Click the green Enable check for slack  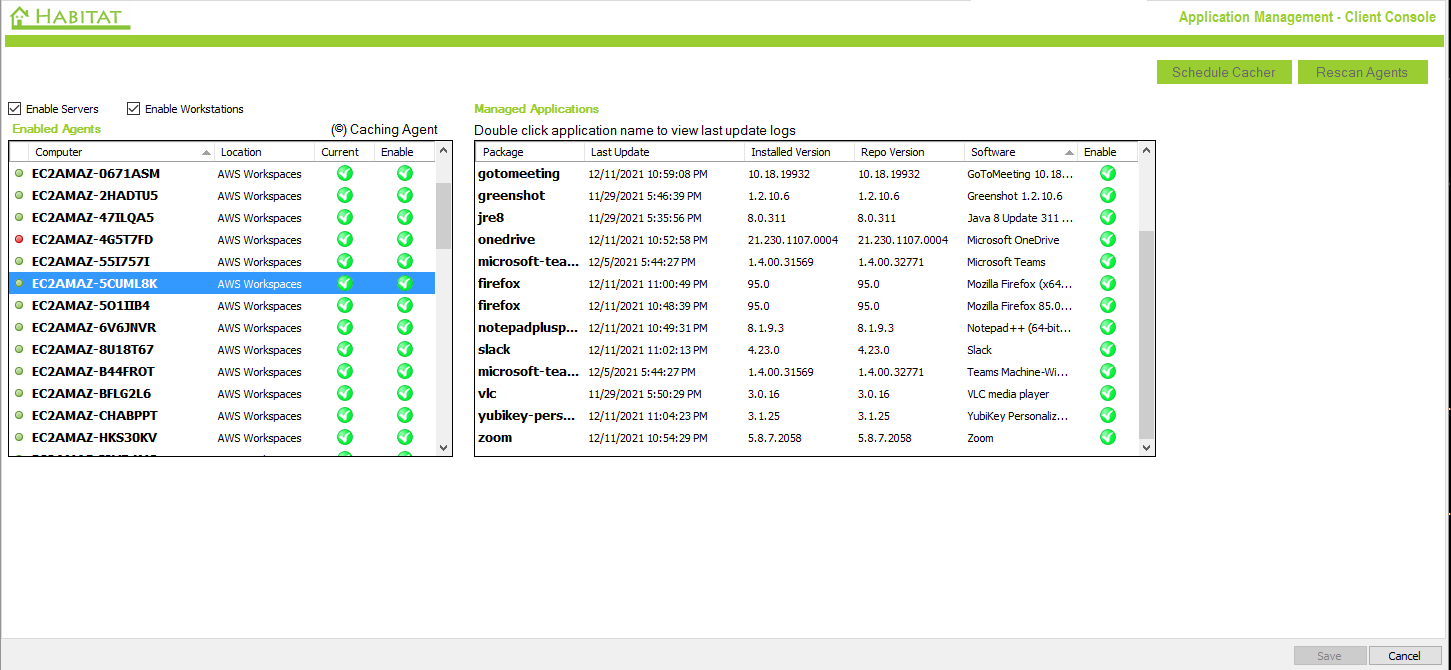1107,349
